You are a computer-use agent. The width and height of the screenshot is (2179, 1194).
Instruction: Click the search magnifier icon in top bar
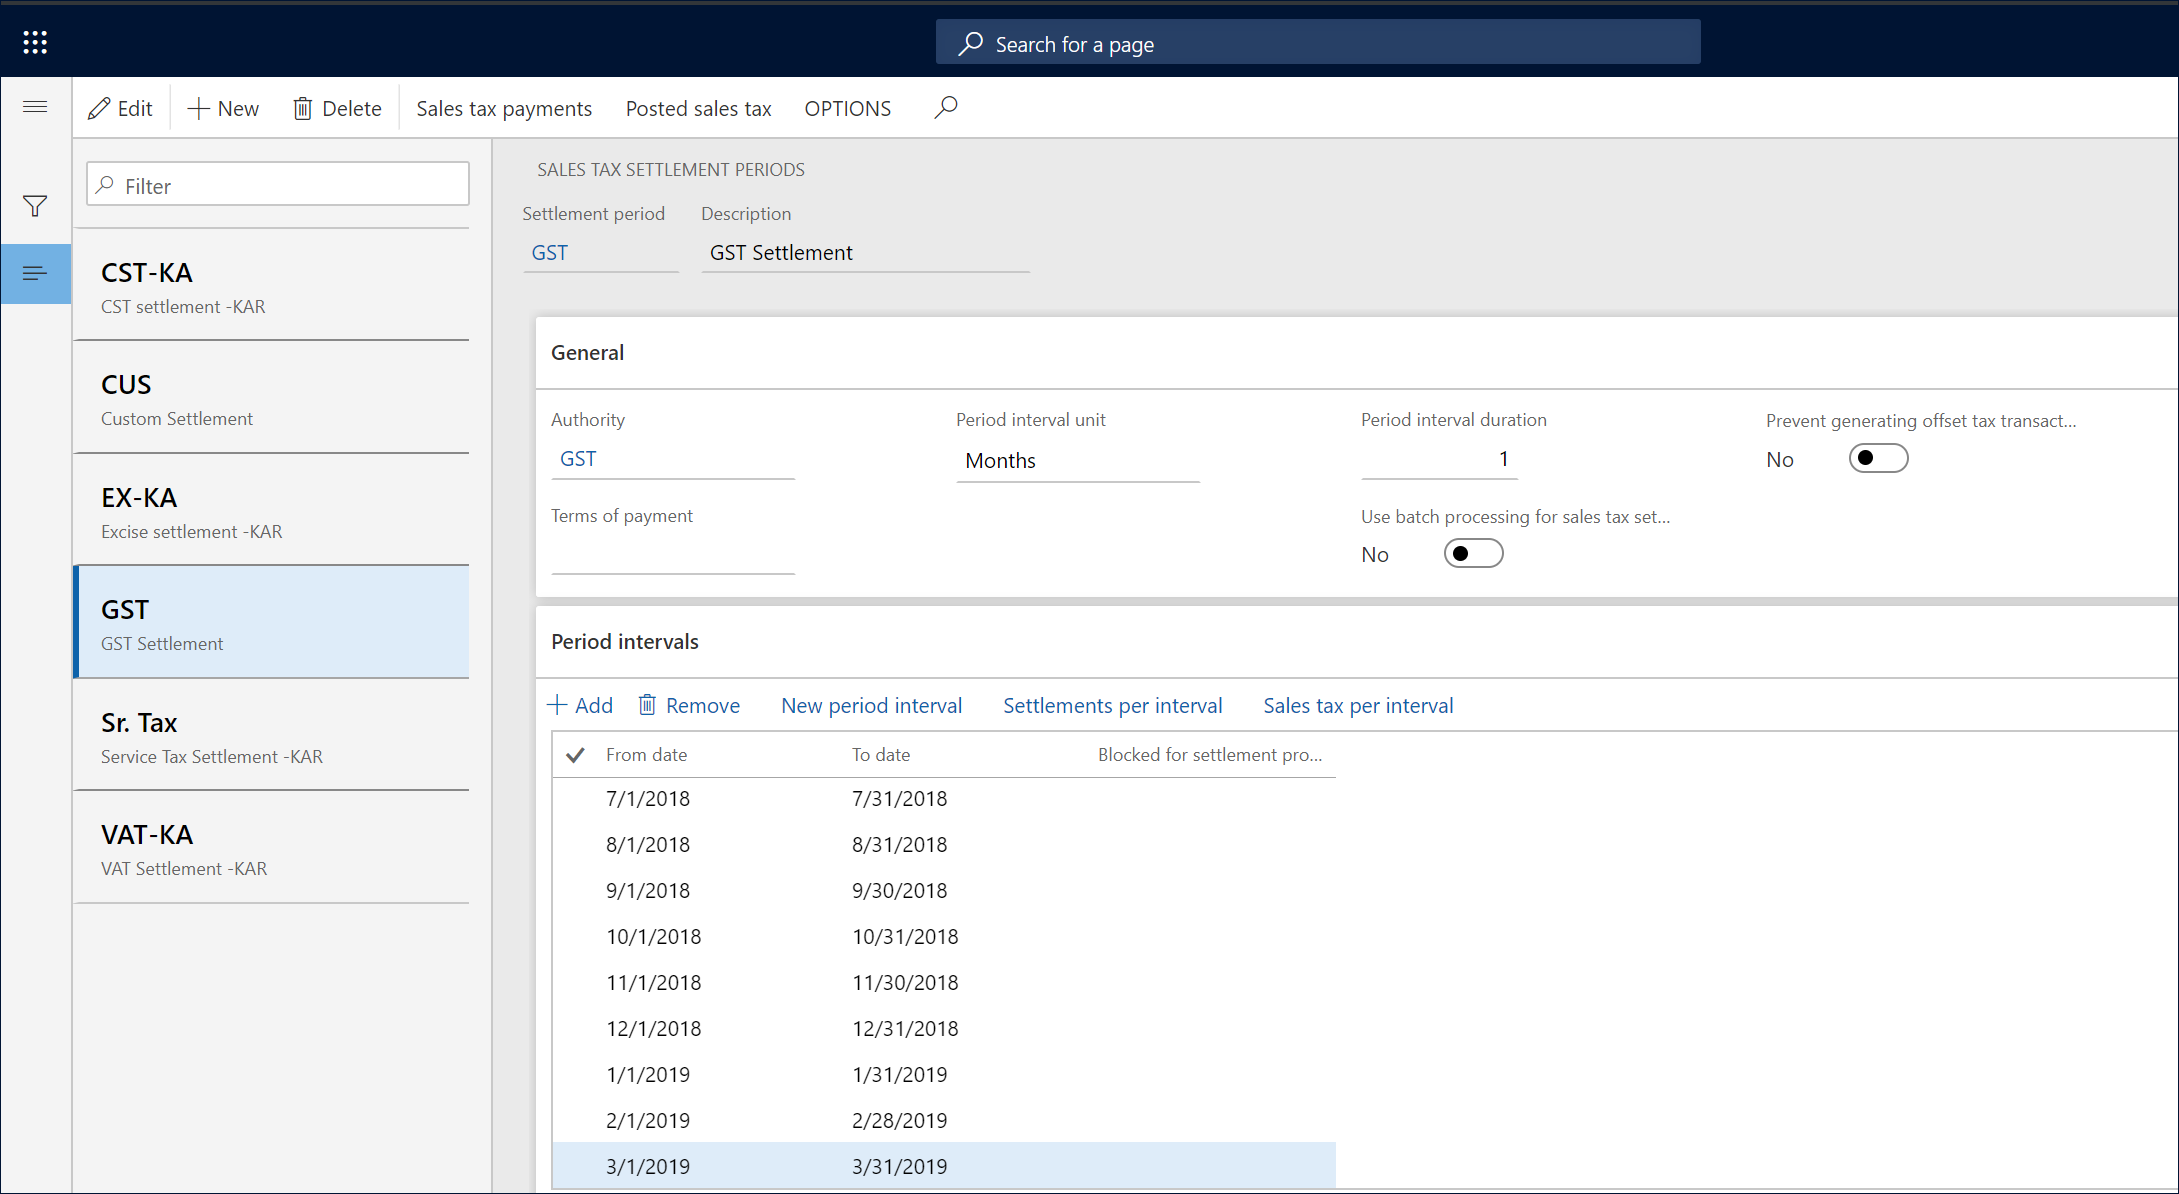point(971,44)
